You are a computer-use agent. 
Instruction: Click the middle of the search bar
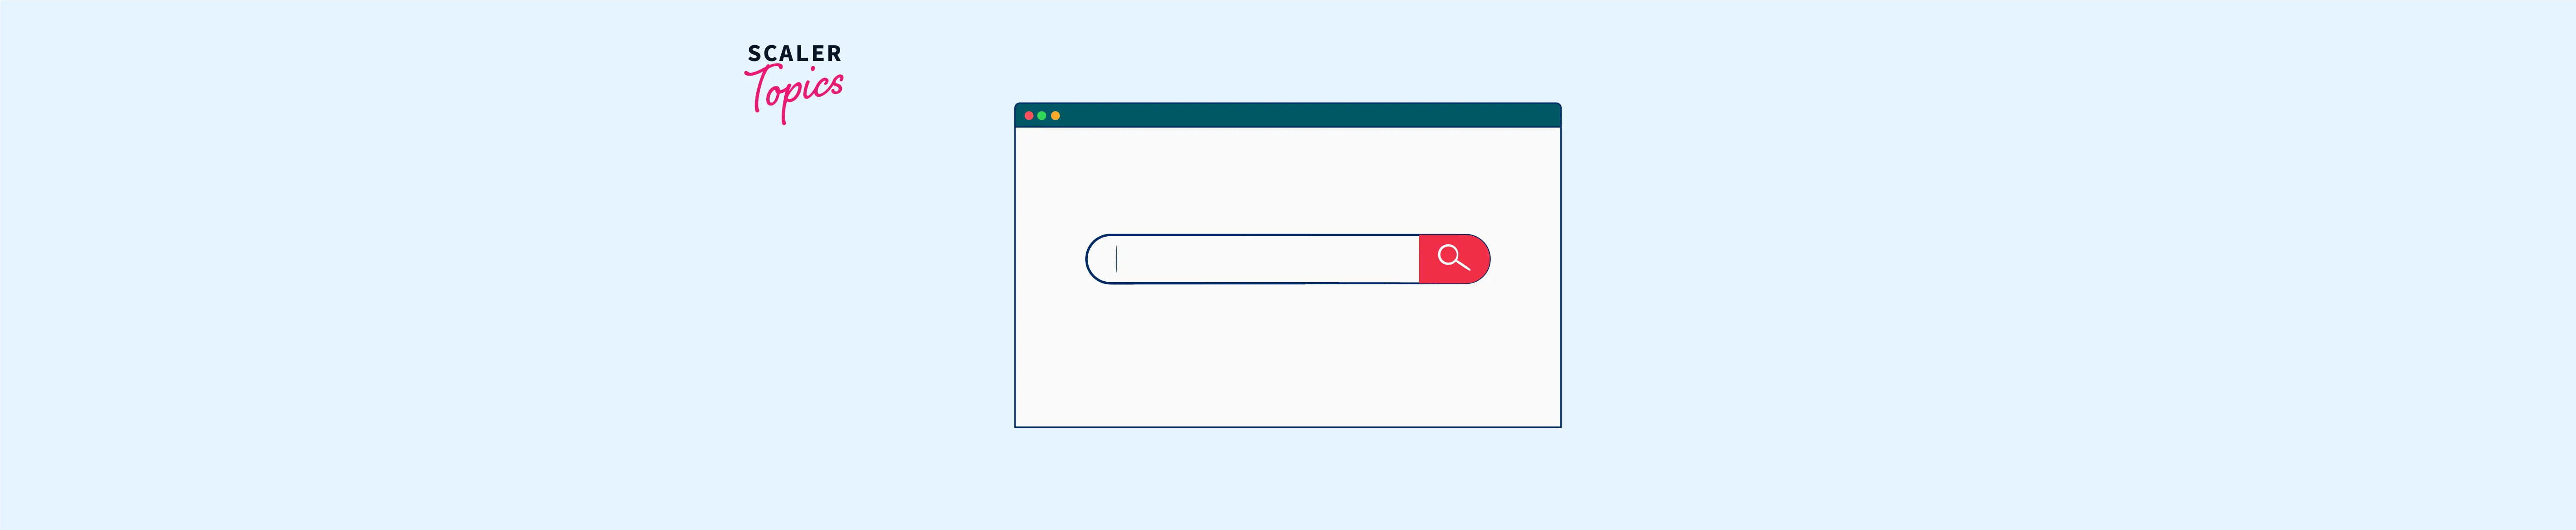1288,259
